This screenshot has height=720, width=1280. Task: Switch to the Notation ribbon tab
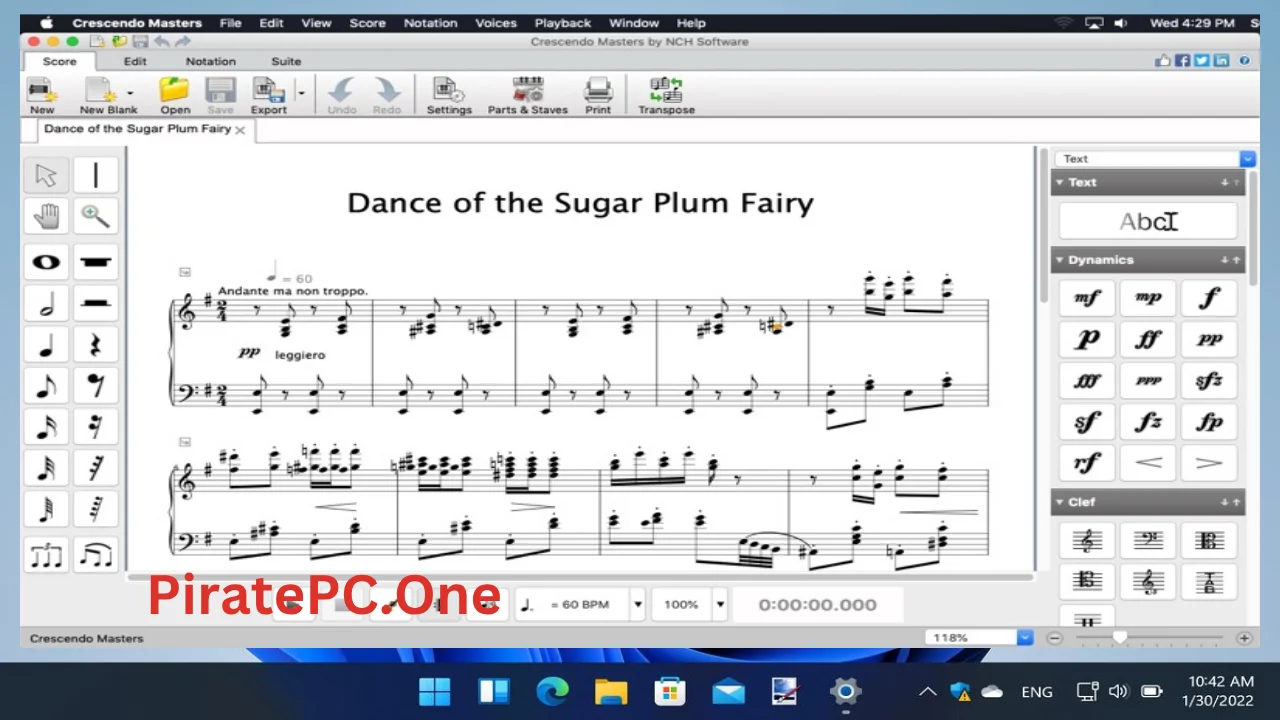(211, 61)
